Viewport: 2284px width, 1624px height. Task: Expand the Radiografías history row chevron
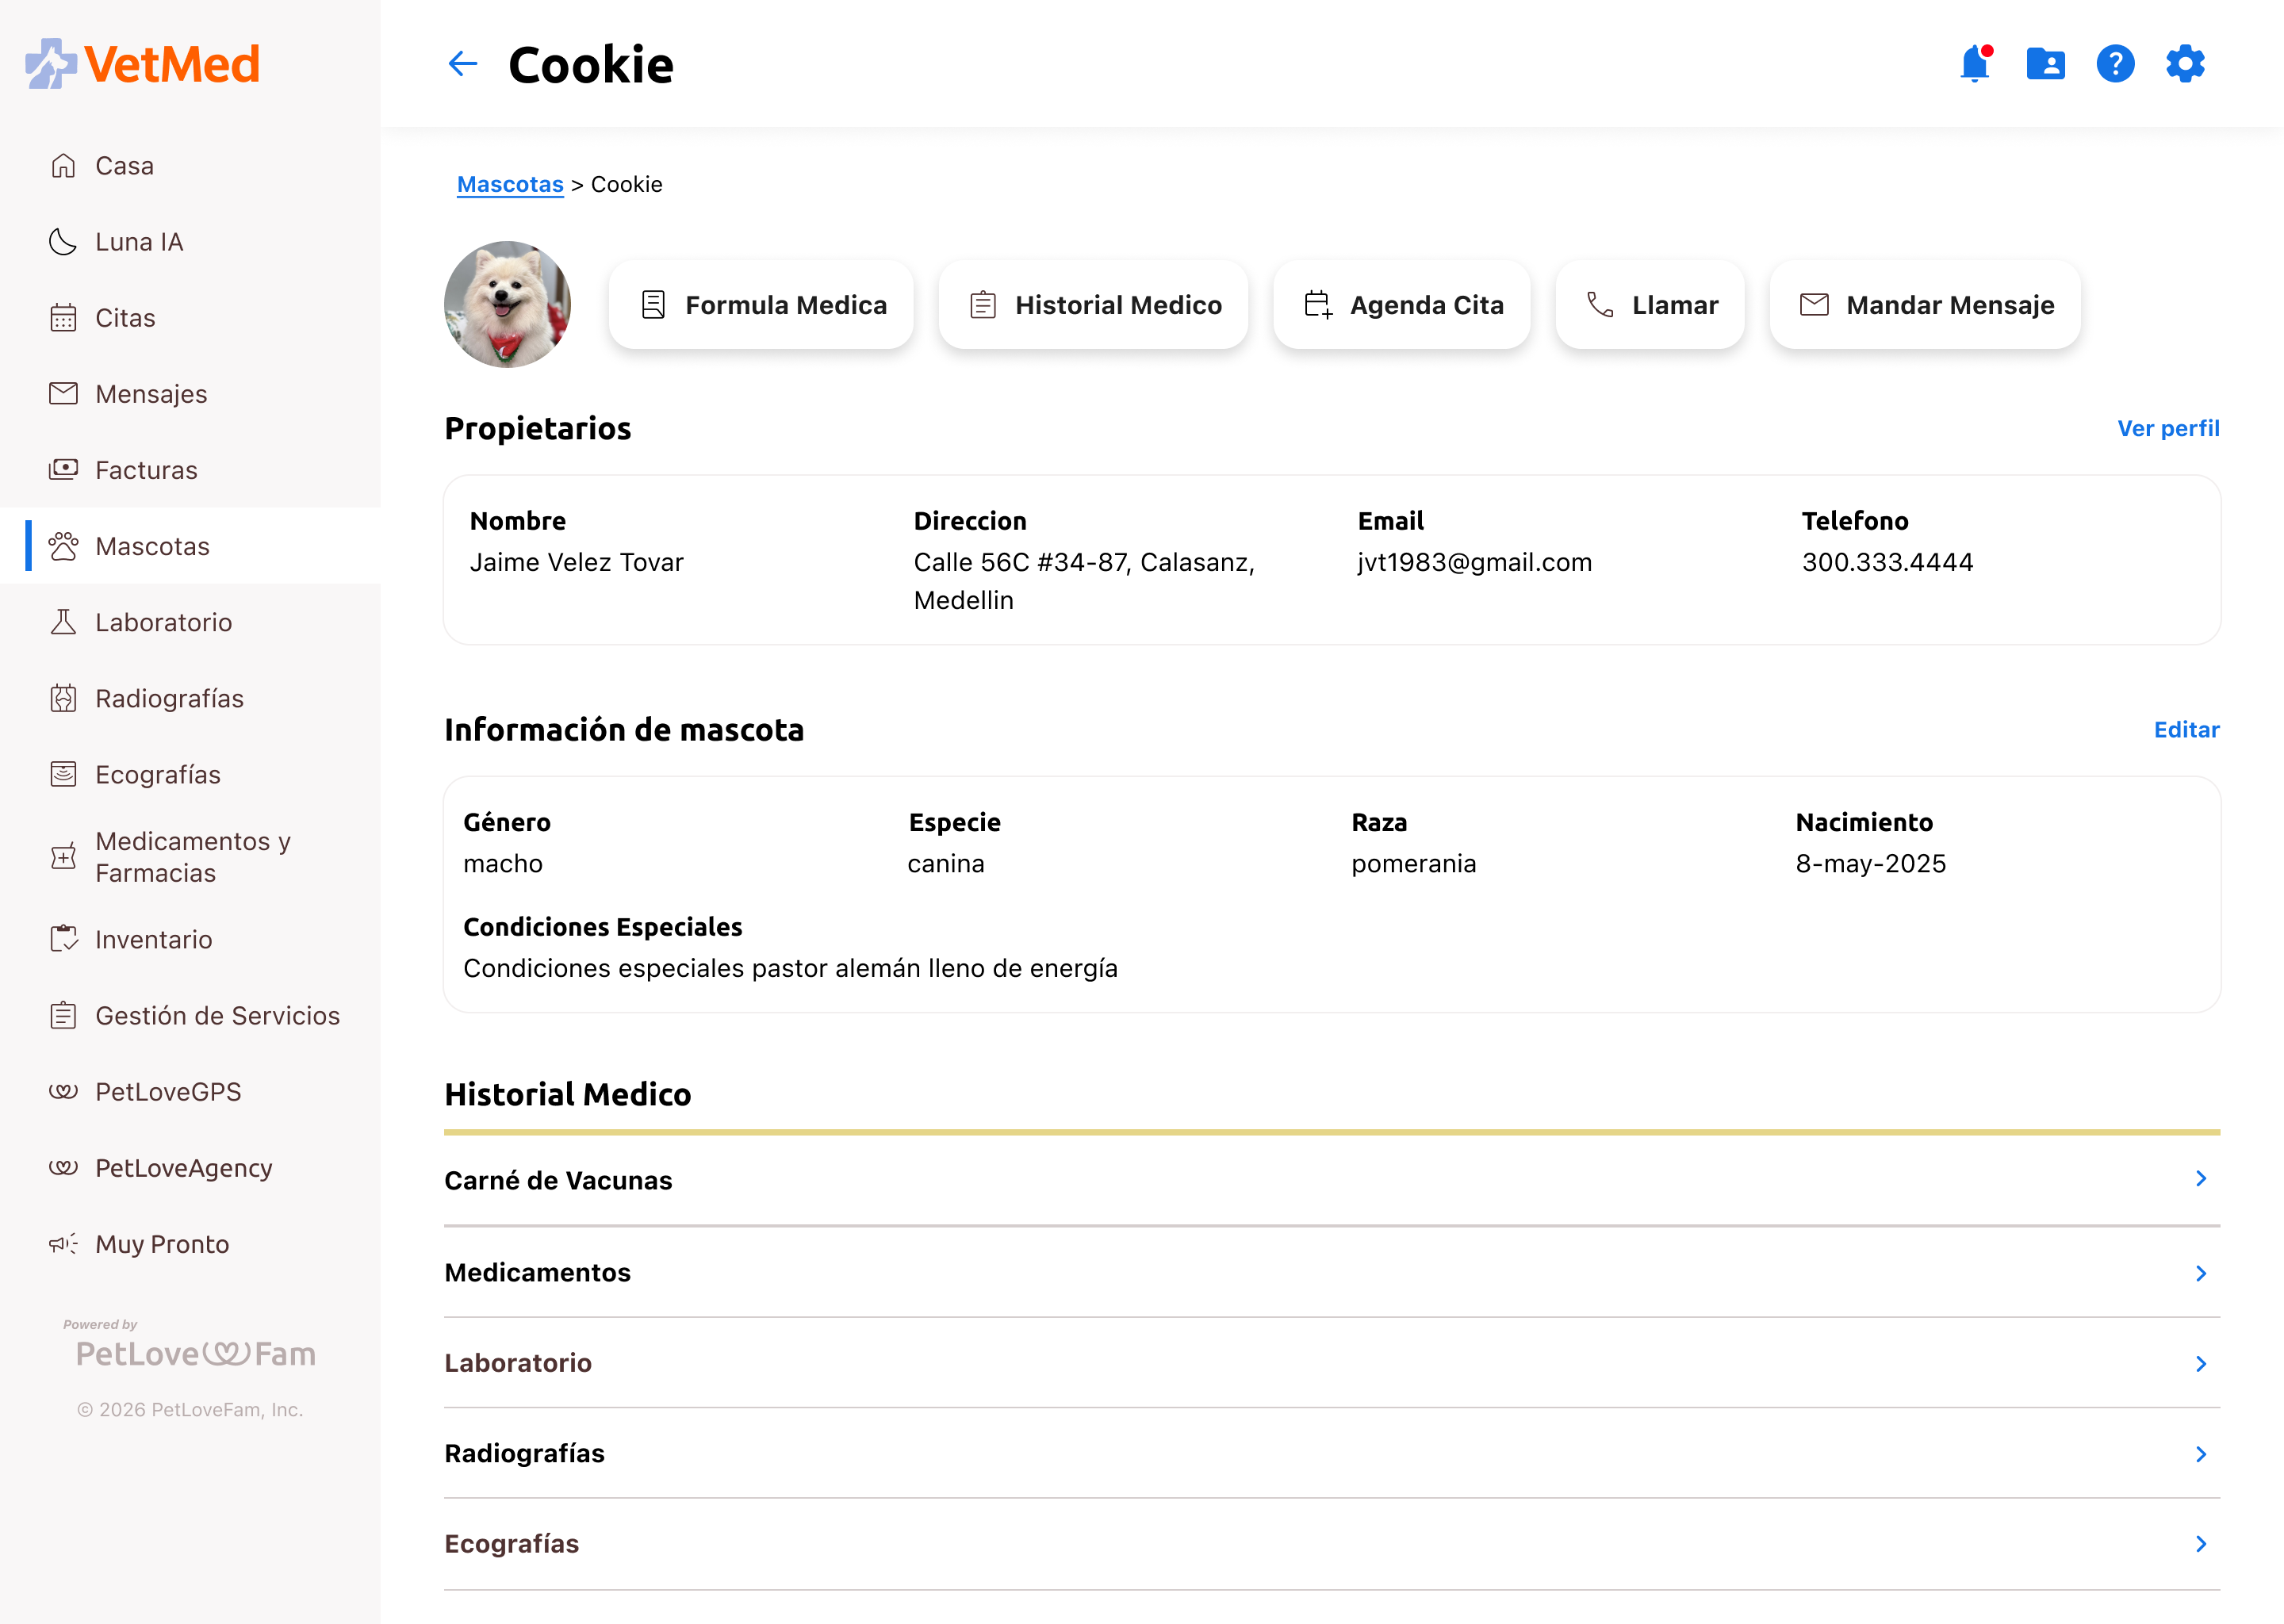coord(2200,1454)
